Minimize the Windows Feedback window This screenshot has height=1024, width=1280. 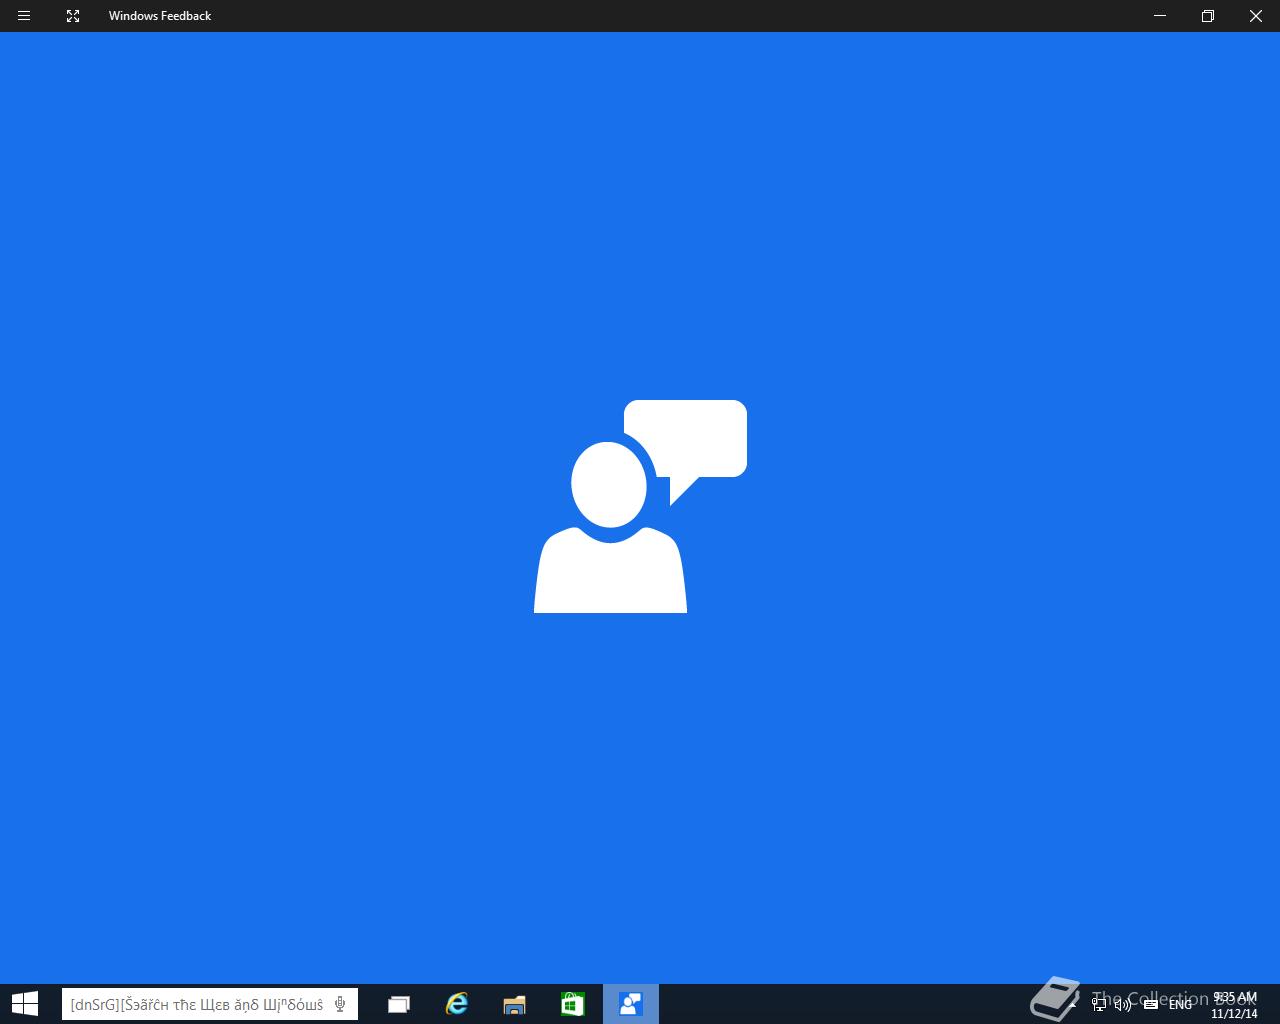tap(1160, 16)
